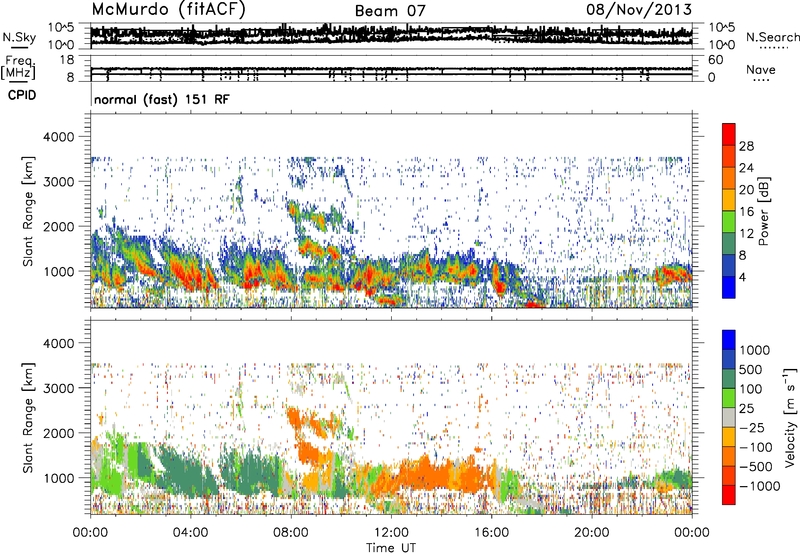Viewport: 800px width, 554px height.
Task: Click the 100 label on Velocity colorbar
Action: click(751, 389)
